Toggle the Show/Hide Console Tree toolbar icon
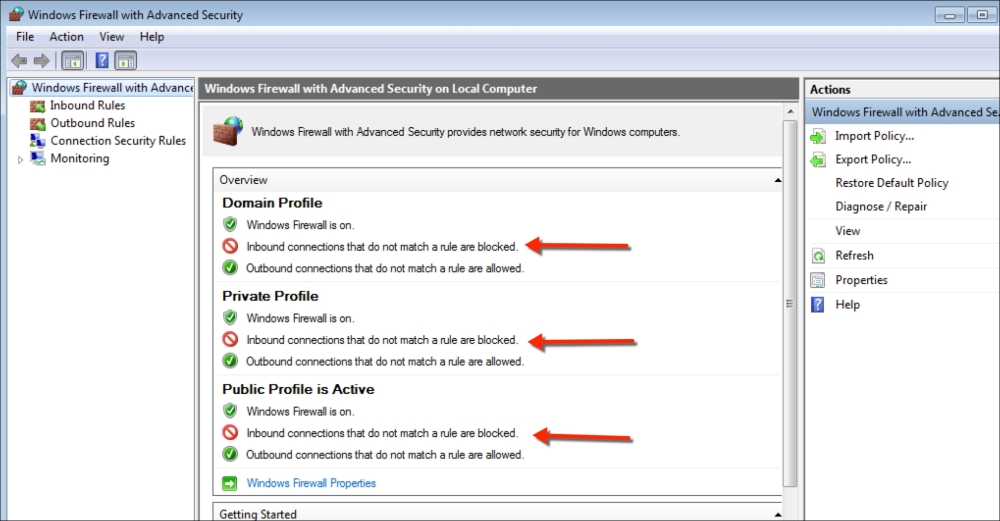1000x521 pixels. [x=73, y=61]
